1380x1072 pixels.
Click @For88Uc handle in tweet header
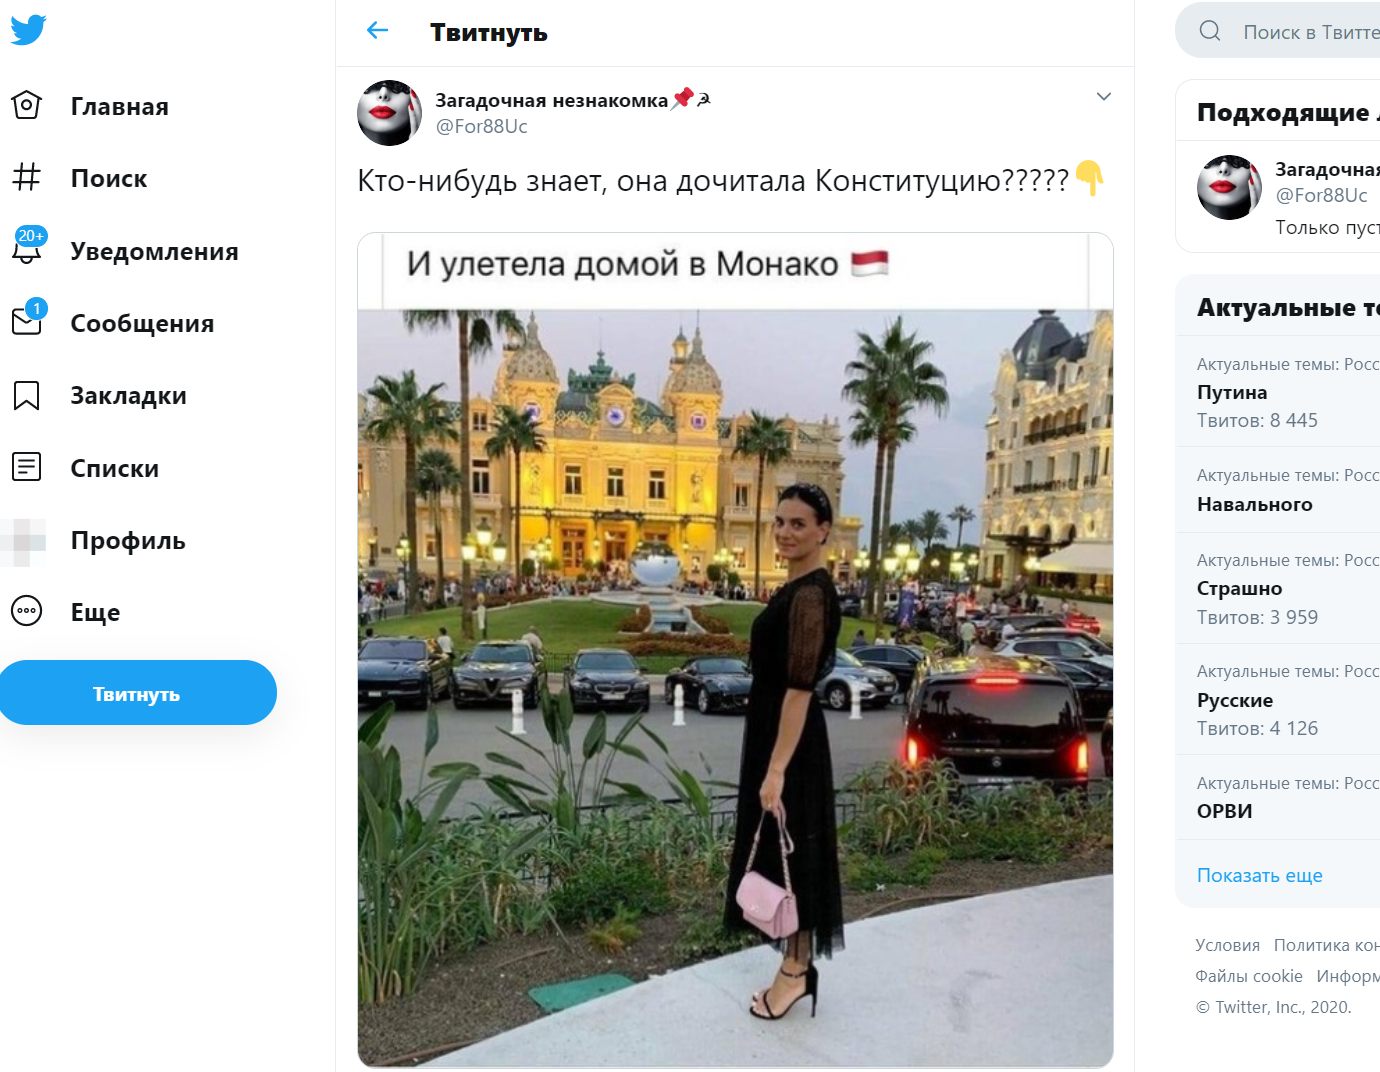click(x=481, y=127)
